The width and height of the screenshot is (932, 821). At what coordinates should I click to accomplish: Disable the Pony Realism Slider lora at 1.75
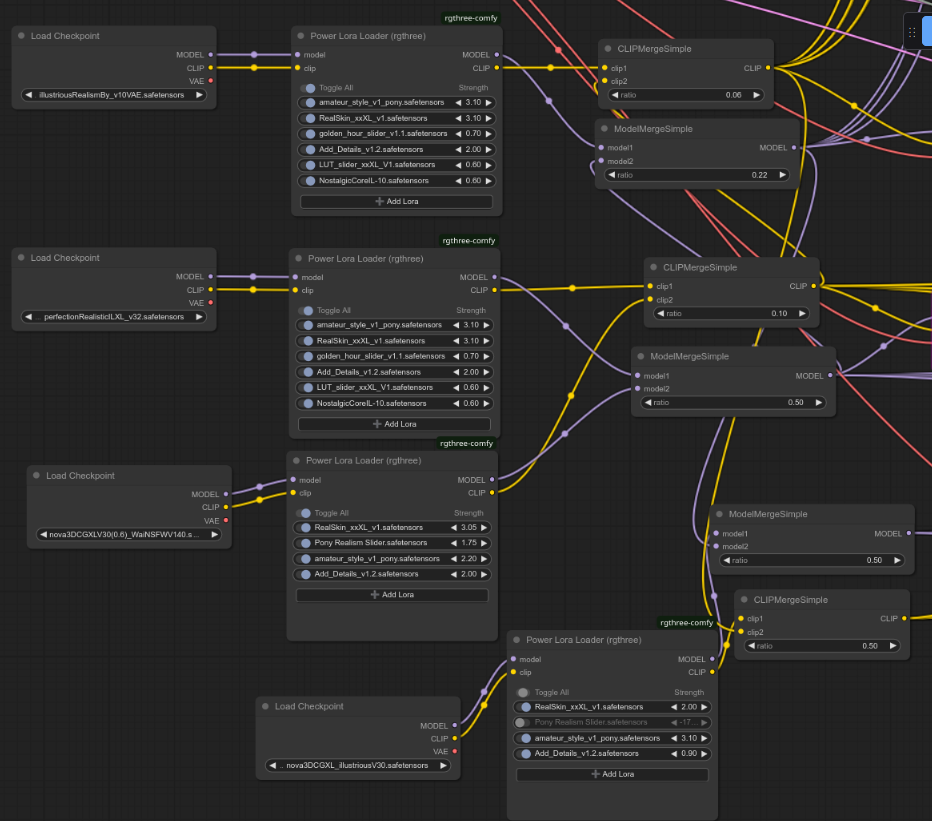tap(304, 543)
